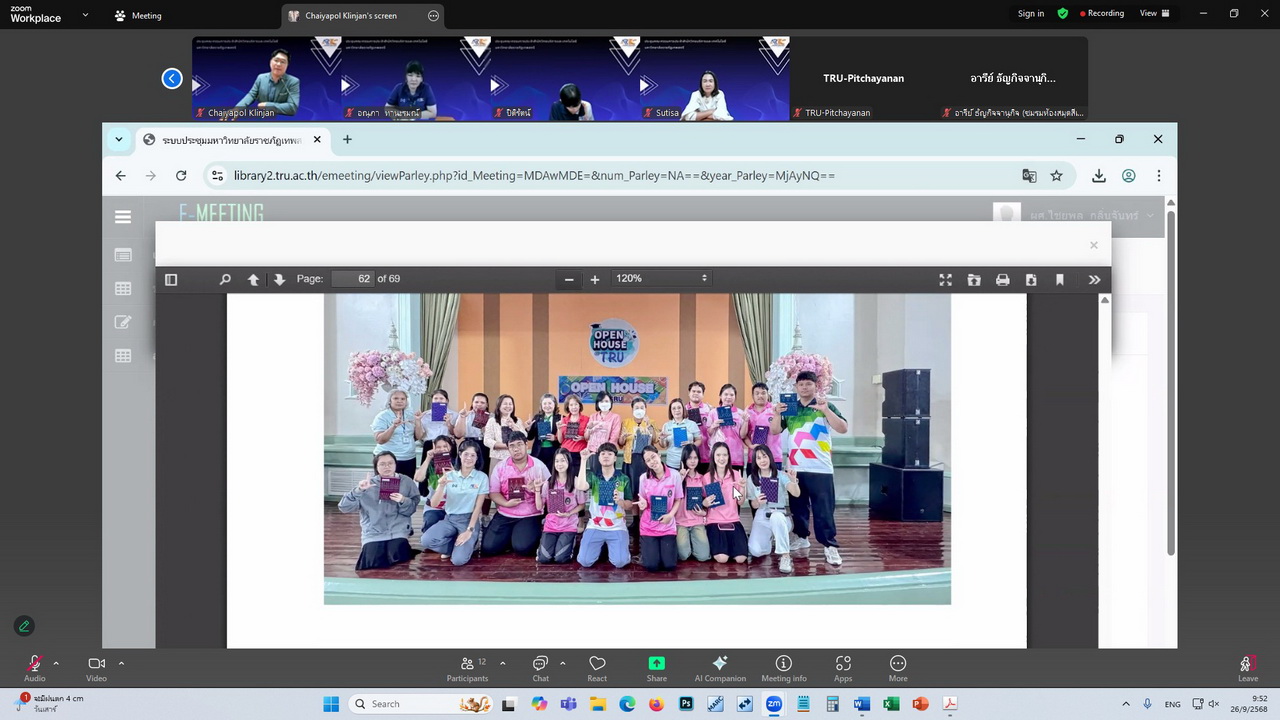The image size is (1280, 720).
Task: Go to next PDF page
Action: pyautogui.click(x=279, y=279)
